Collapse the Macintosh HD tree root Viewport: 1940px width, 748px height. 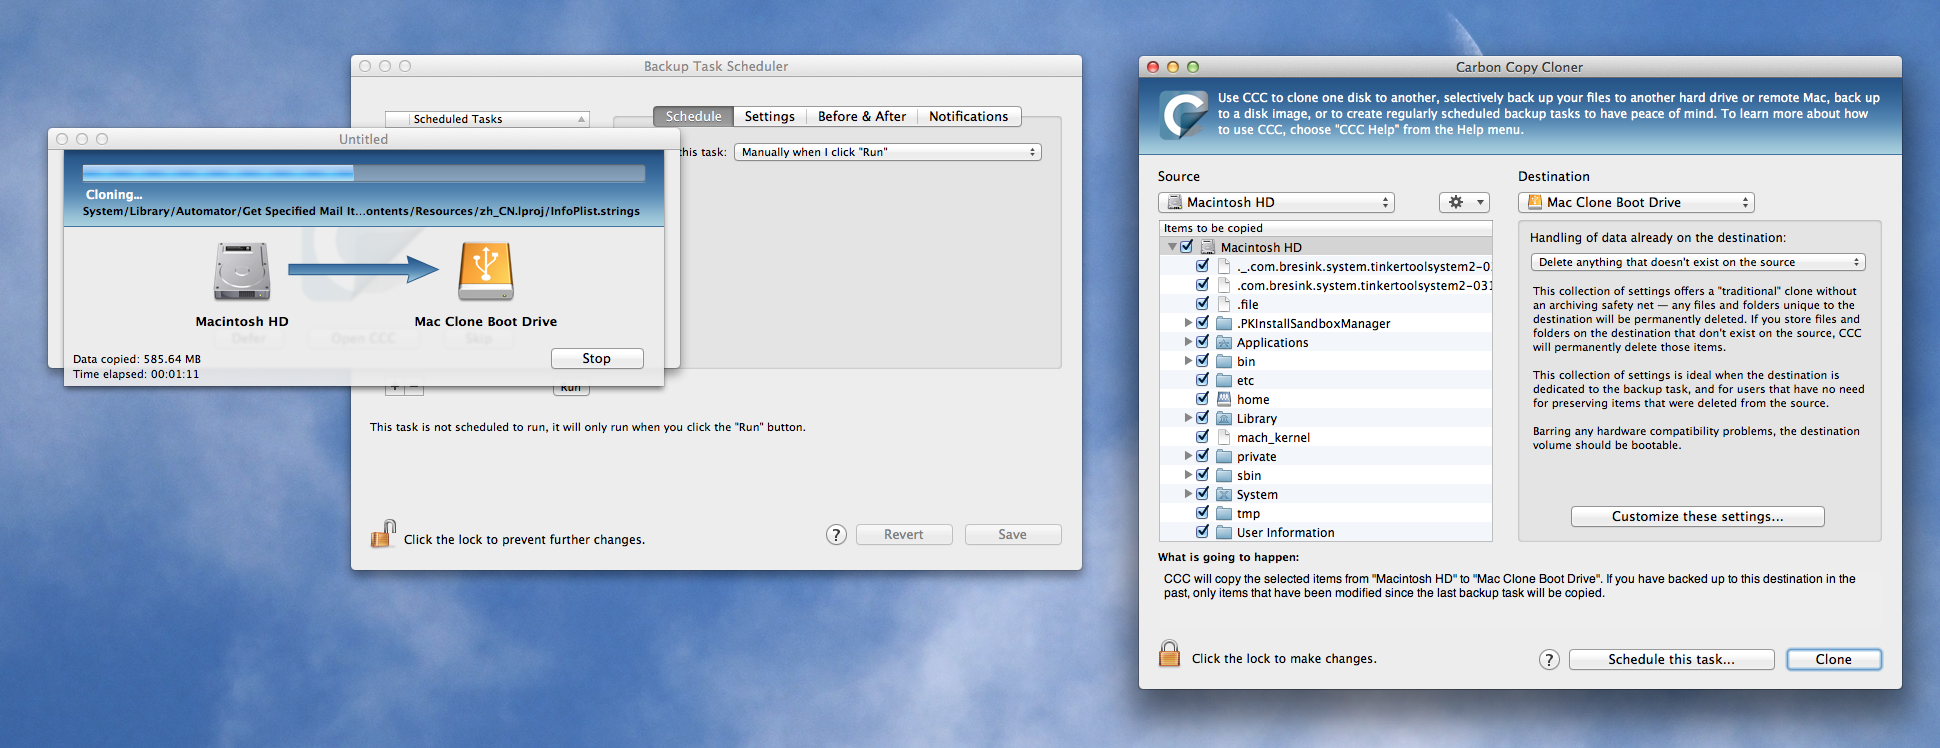[1171, 247]
